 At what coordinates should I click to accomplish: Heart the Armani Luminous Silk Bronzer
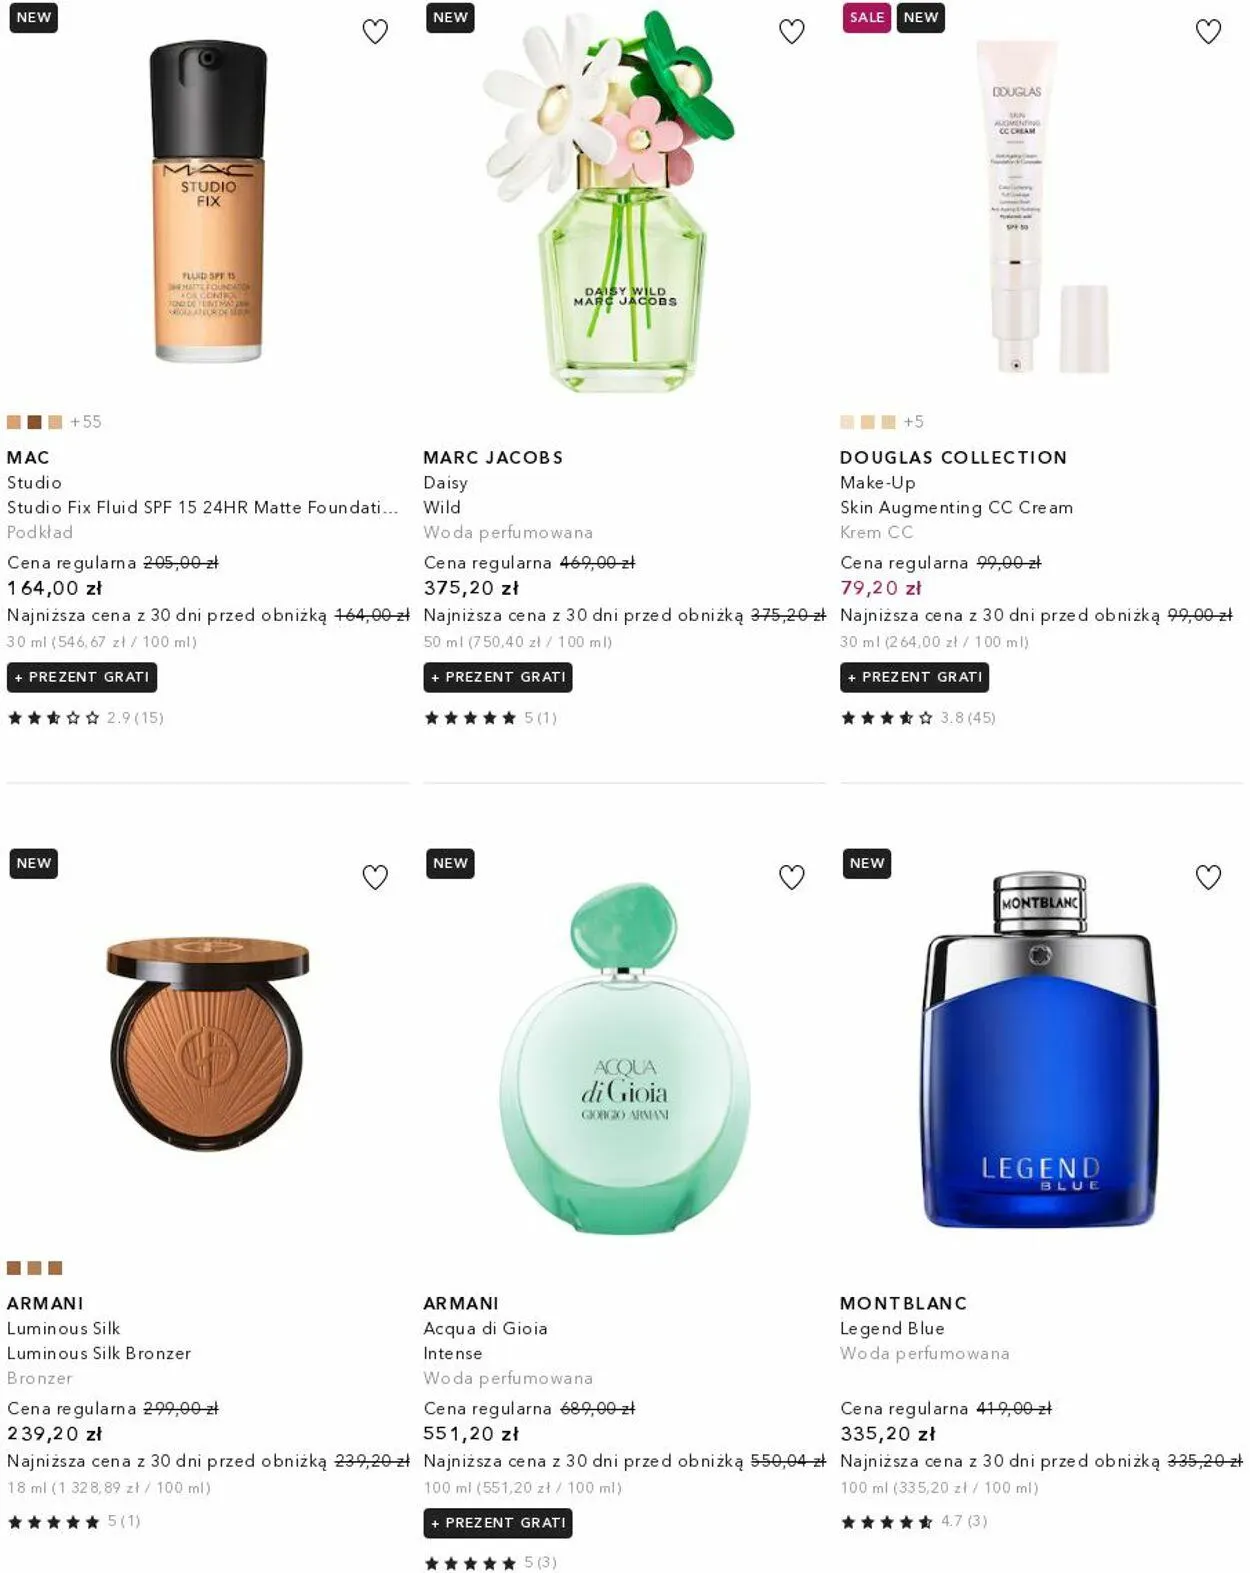coord(375,877)
